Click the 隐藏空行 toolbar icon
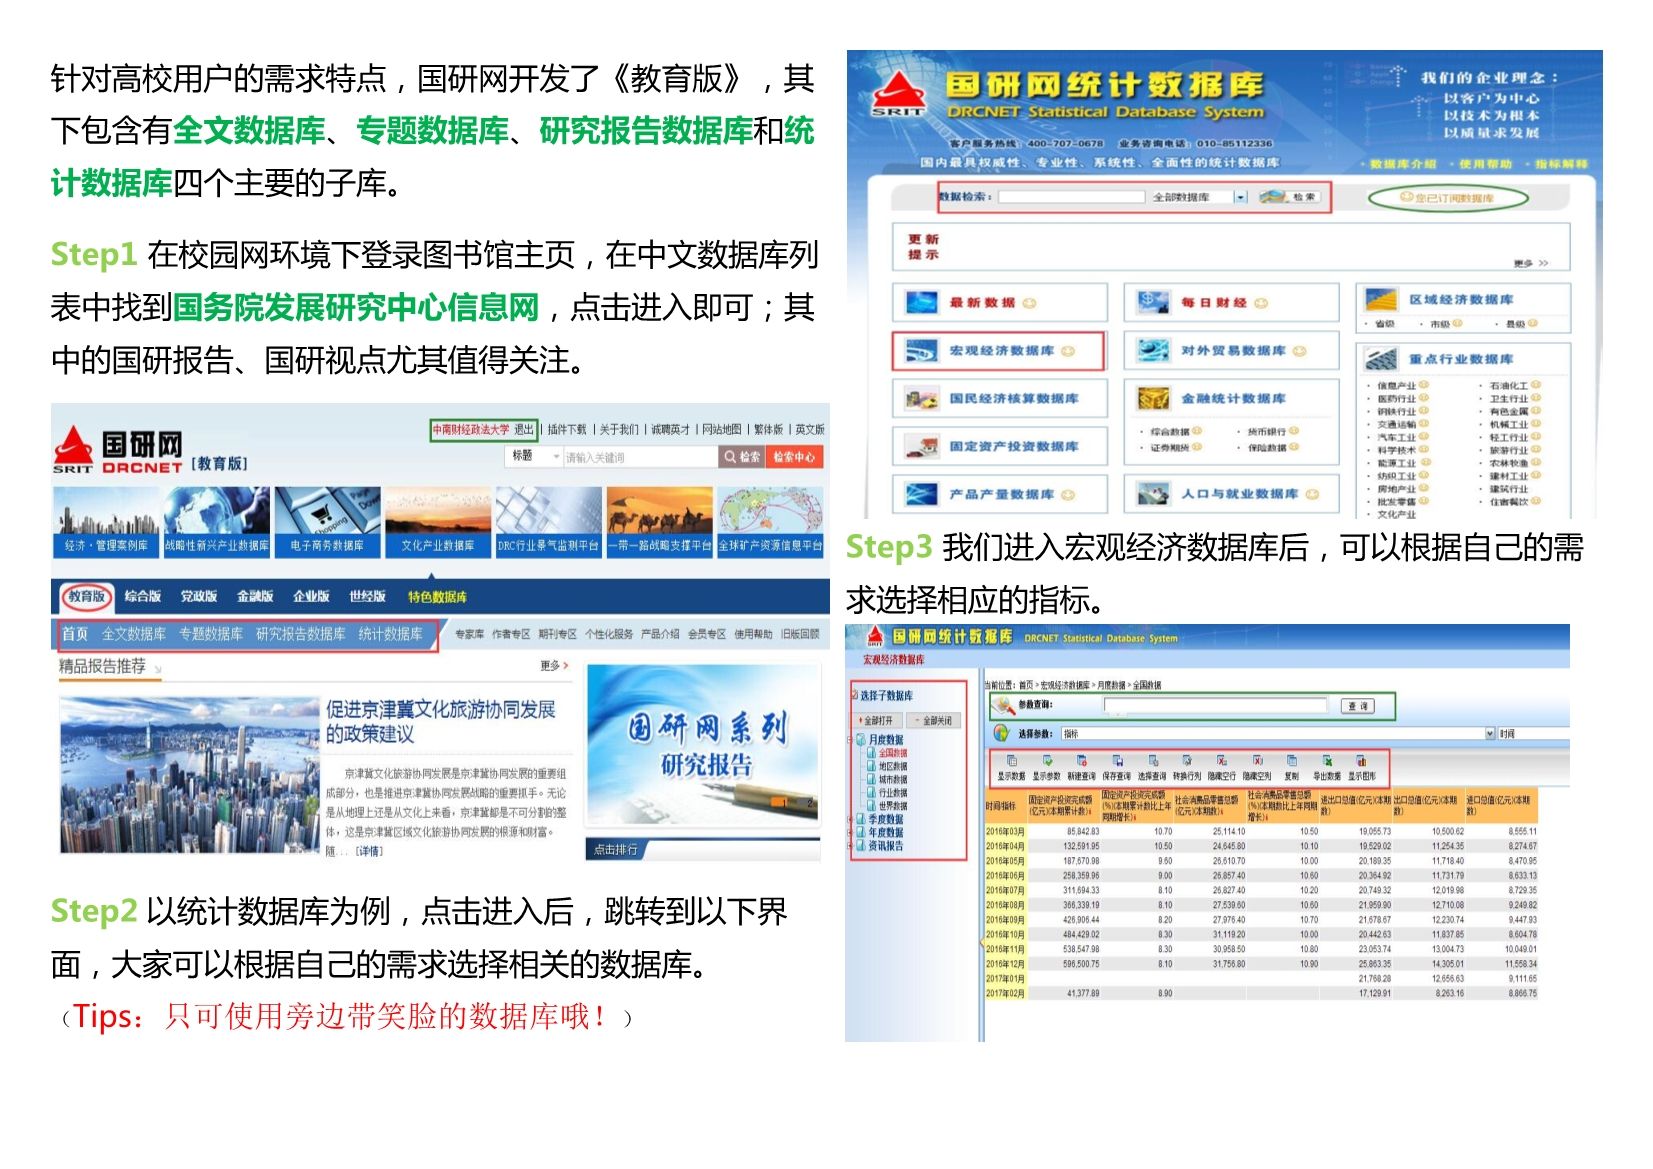This screenshot has height=1169, width=1653. click(x=1222, y=761)
